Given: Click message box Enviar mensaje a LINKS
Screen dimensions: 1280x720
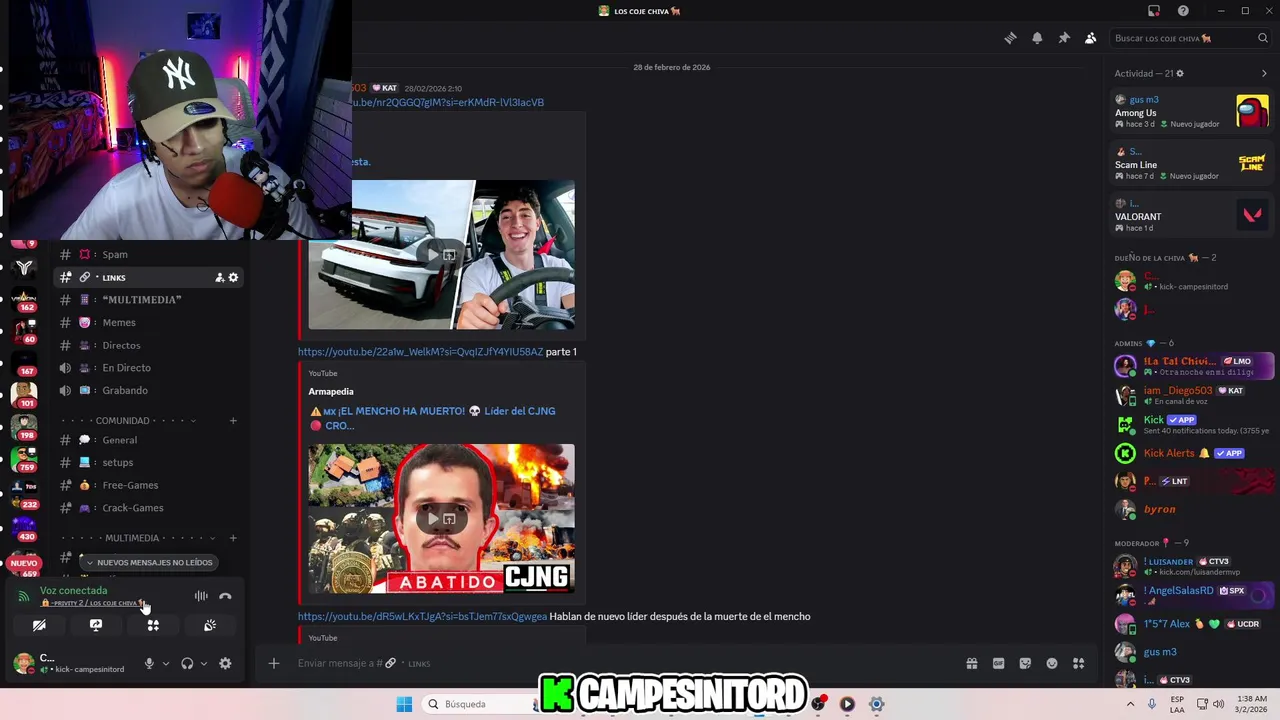Looking at the screenshot, I should click(620, 663).
